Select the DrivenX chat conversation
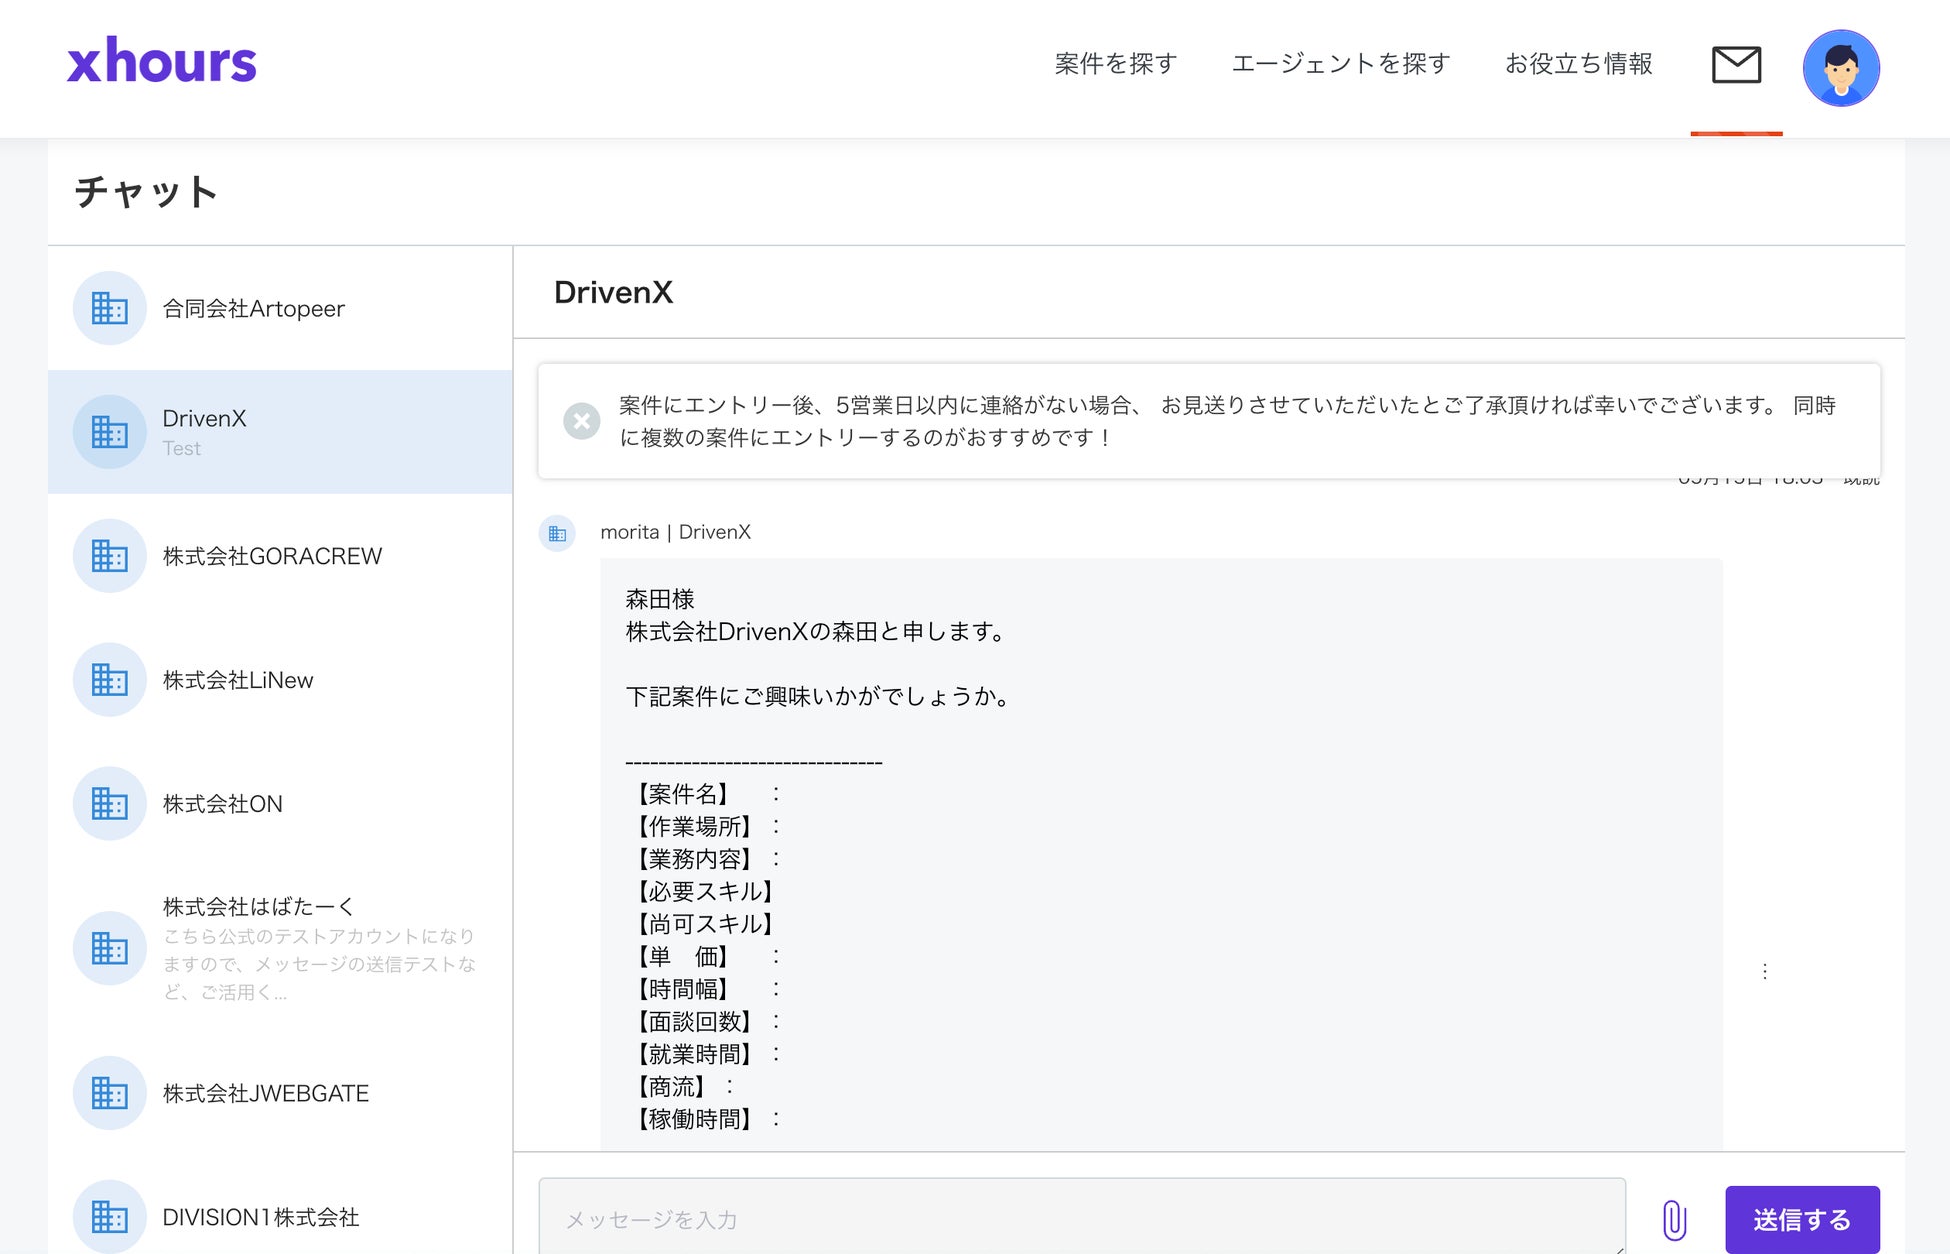The height and width of the screenshot is (1254, 1950). tap(280, 432)
